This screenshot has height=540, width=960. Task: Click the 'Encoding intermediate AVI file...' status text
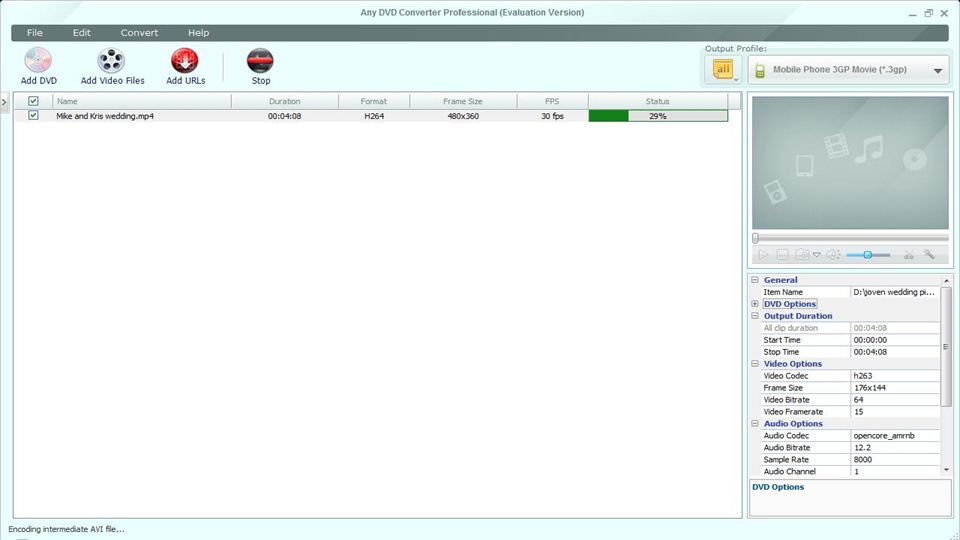click(66, 529)
